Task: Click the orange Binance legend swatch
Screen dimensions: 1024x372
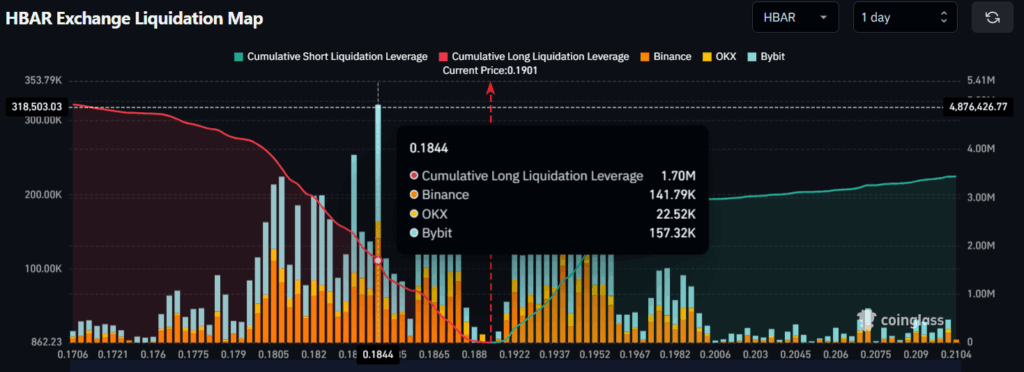Action: (x=645, y=56)
